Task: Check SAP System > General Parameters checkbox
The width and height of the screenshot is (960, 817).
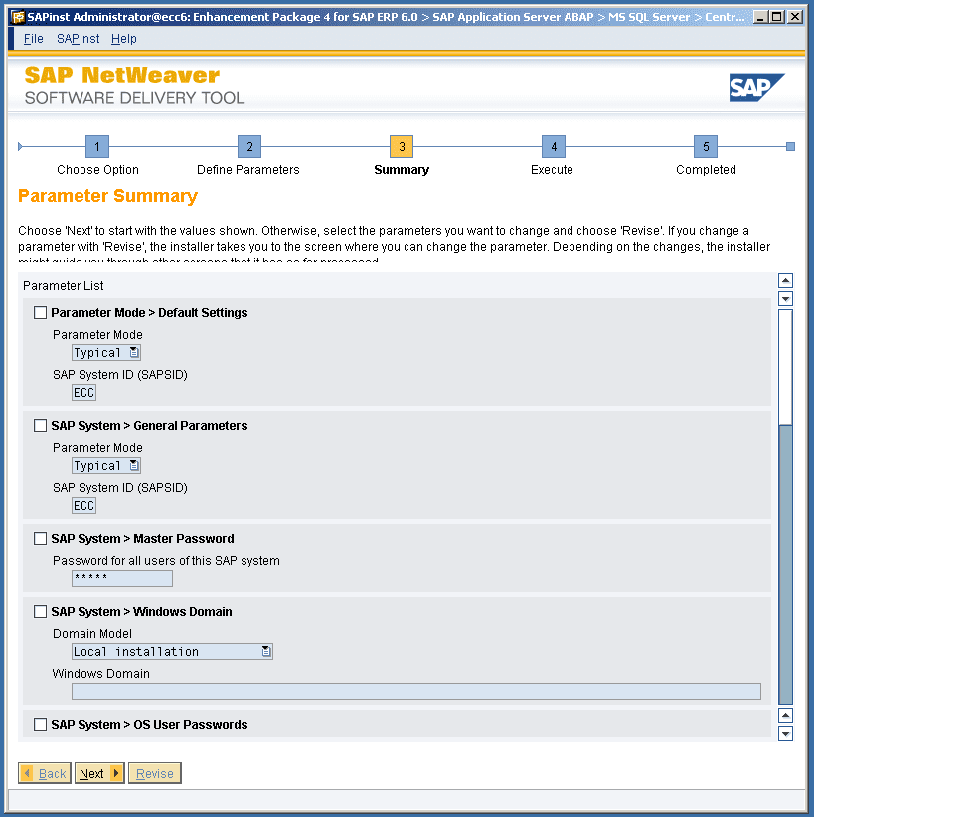Action: [x=40, y=426]
